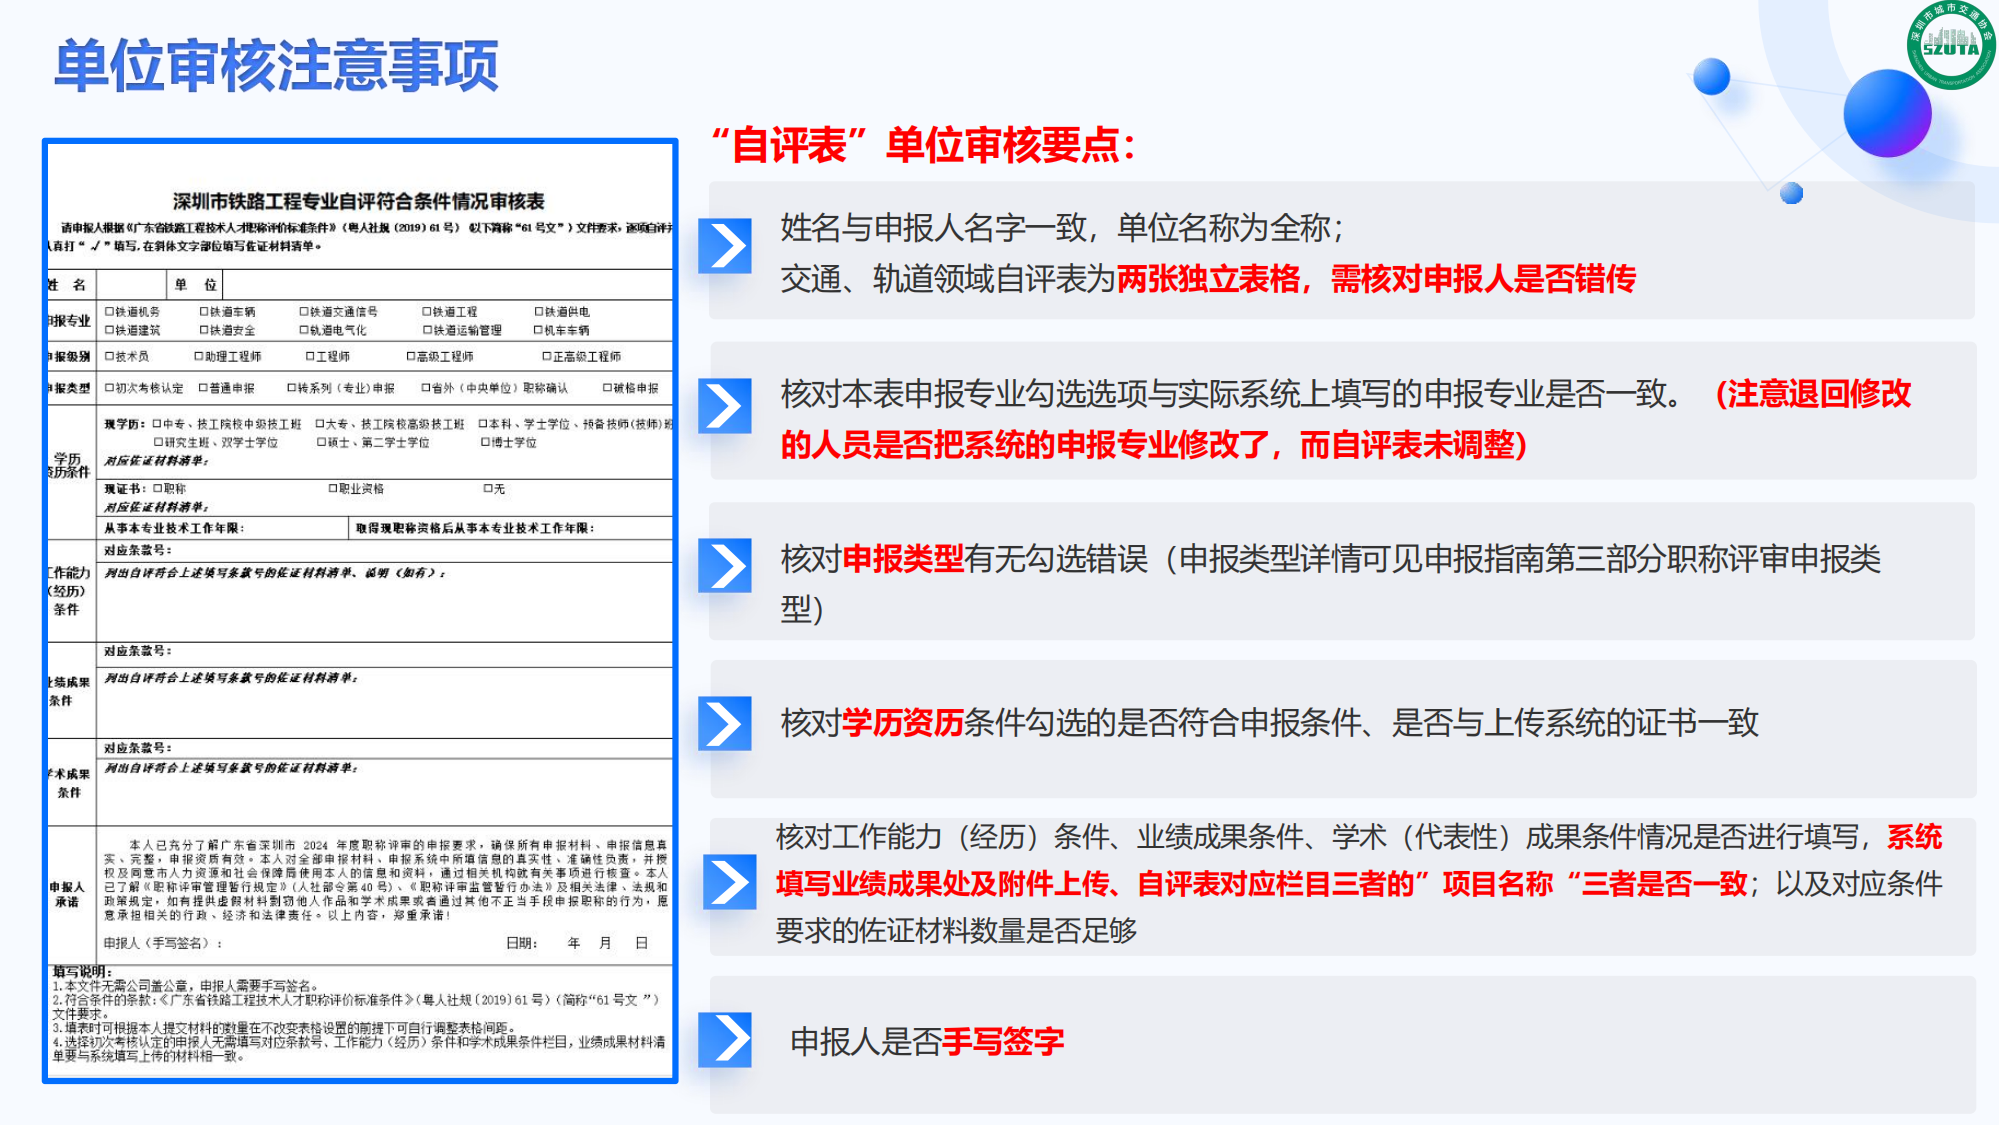The image size is (2000, 1125).
Task: Tick the 助理工程师 level checkbox
Action: click(x=199, y=356)
